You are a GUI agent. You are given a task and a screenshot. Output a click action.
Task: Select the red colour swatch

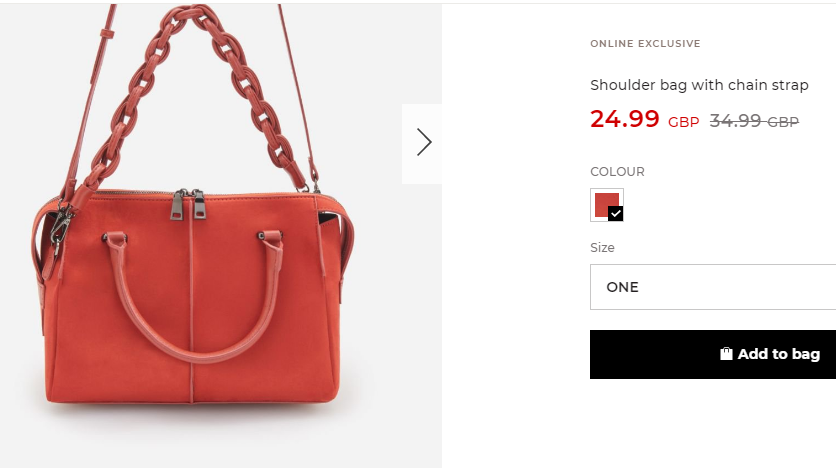pyautogui.click(x=607, y=205)
